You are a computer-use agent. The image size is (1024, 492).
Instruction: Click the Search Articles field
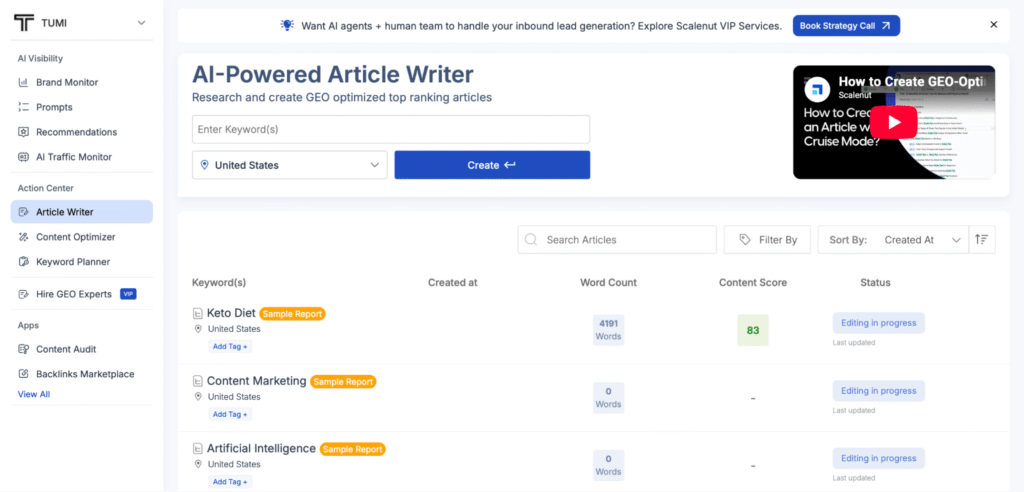click(616, 240)
